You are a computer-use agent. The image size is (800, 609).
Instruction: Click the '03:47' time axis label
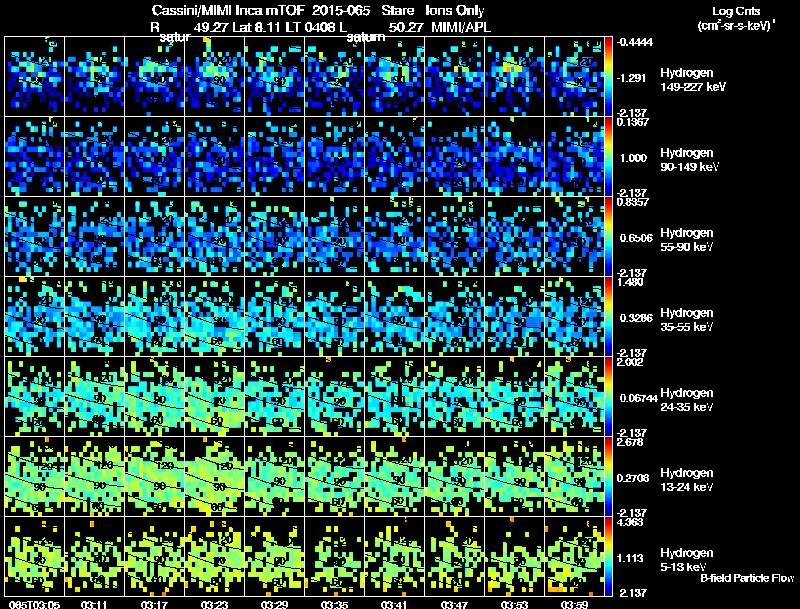coord(454,605)
